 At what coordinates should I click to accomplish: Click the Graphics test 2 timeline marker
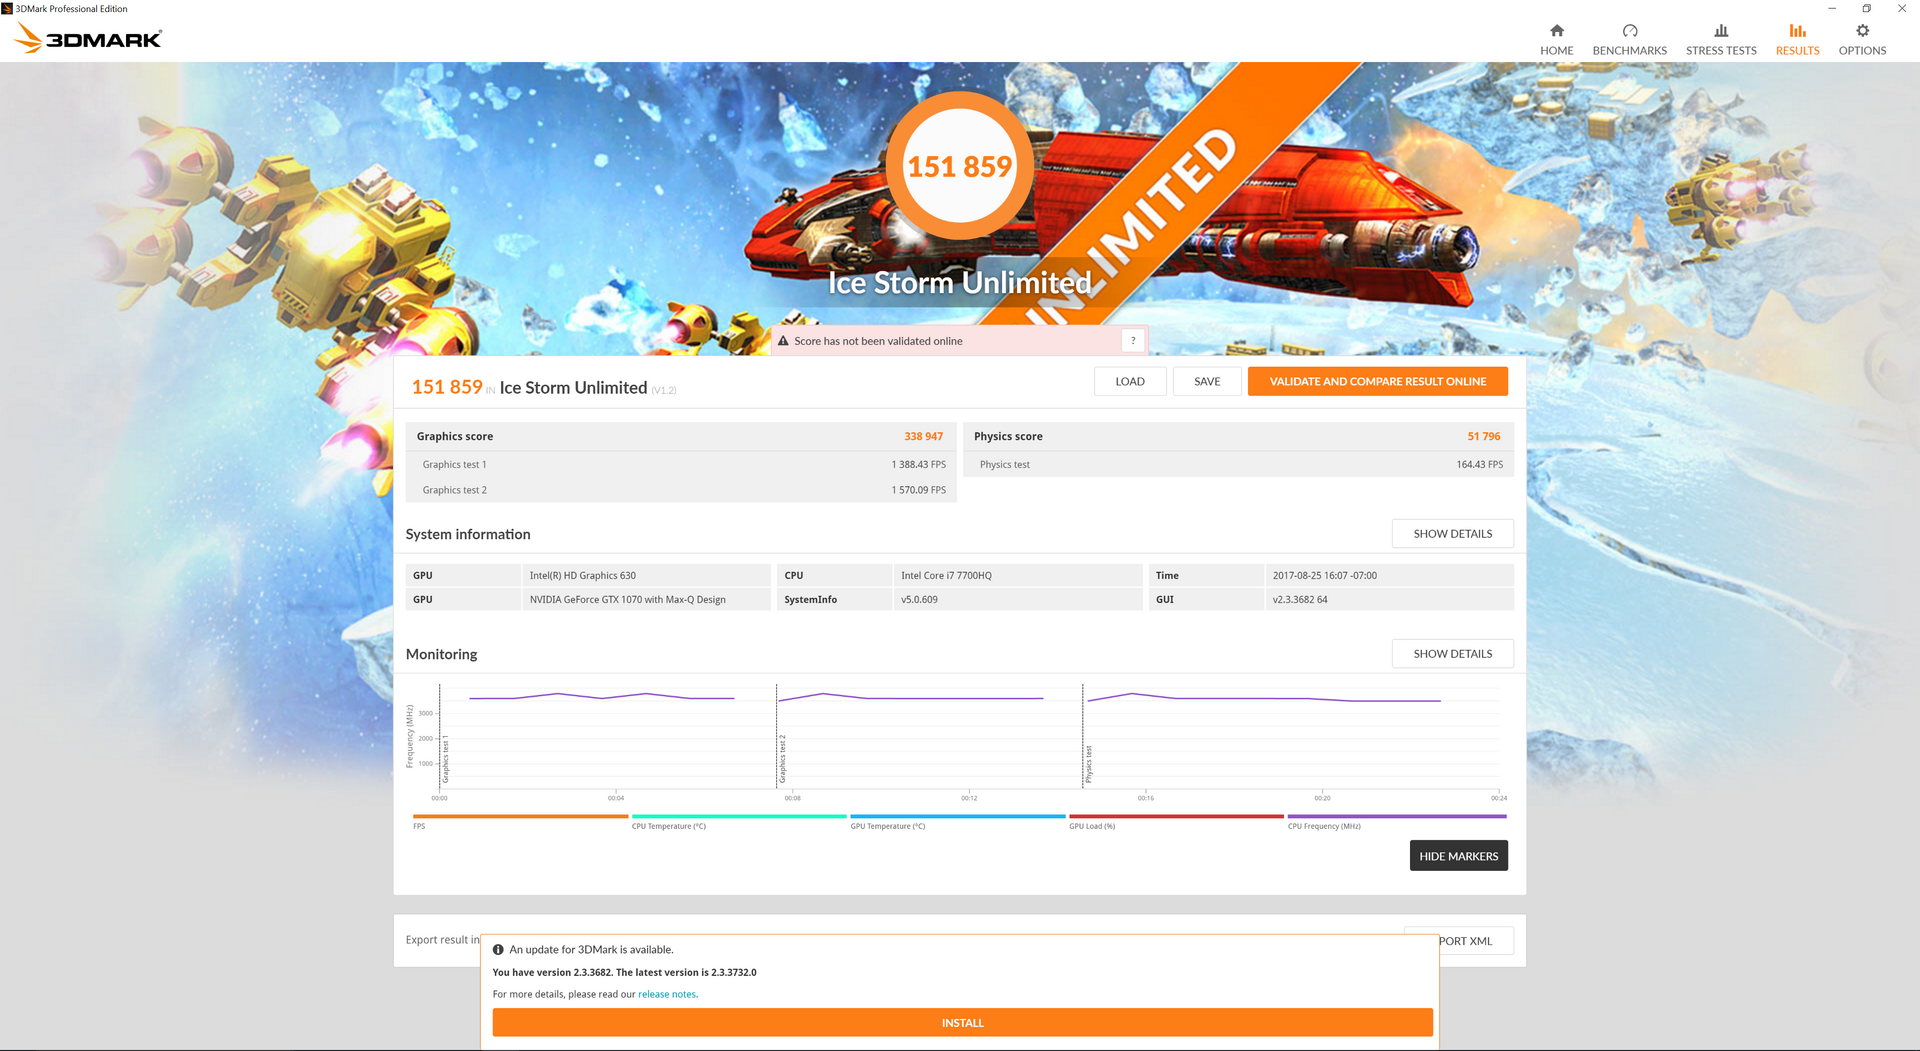[782, 760]
